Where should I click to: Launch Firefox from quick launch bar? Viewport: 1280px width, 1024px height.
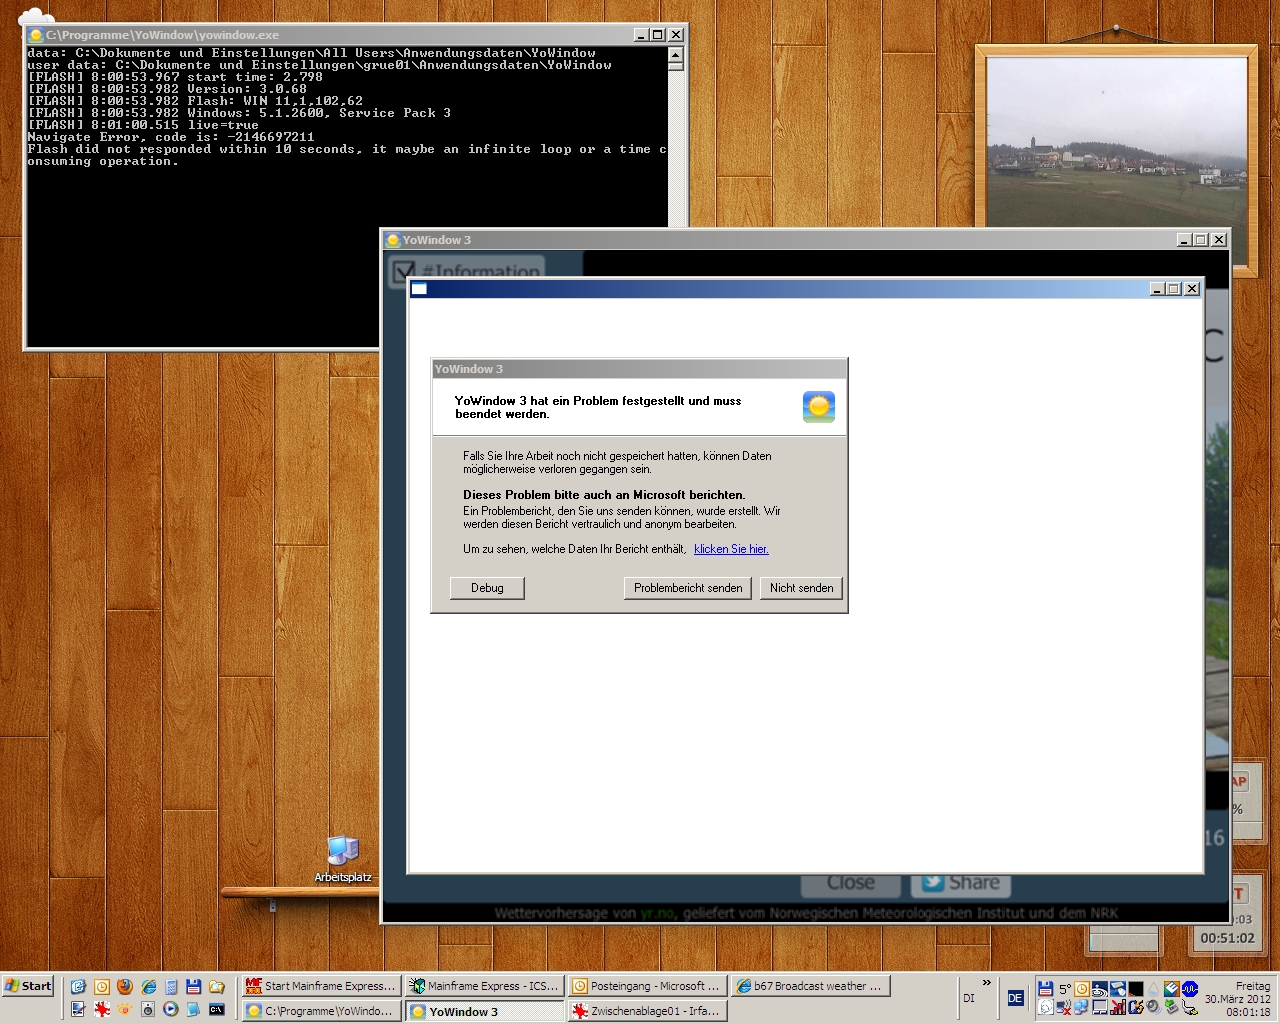click(x=125, y=987)
